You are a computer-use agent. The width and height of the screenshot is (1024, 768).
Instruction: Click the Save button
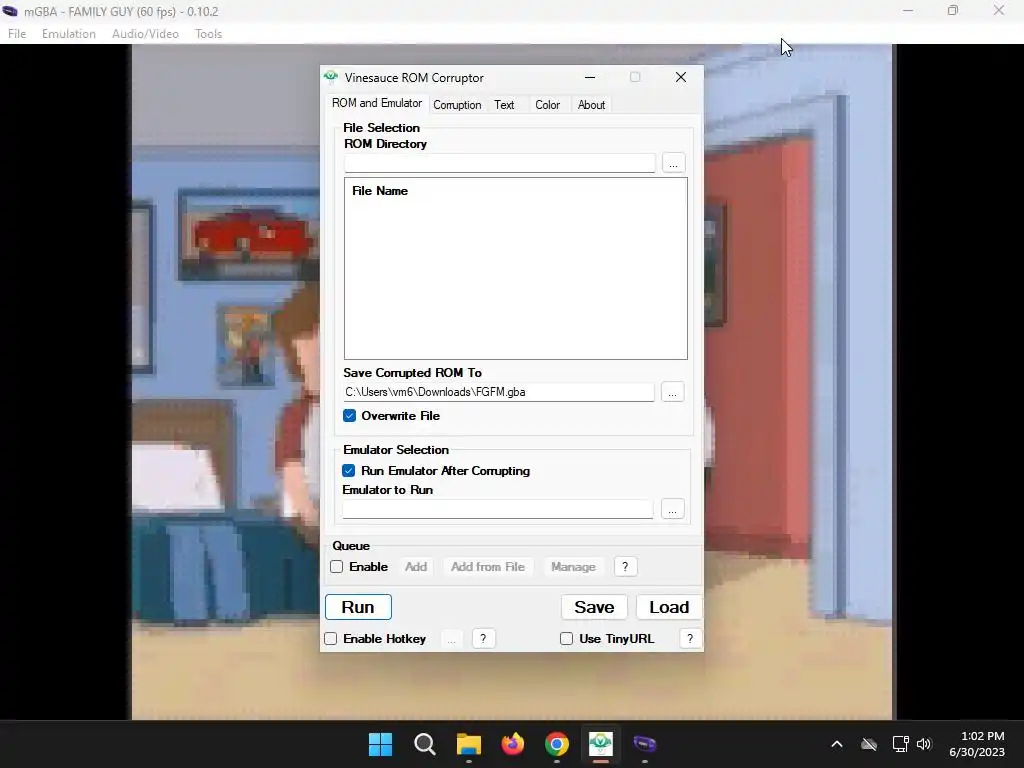[x=594, y=607]
